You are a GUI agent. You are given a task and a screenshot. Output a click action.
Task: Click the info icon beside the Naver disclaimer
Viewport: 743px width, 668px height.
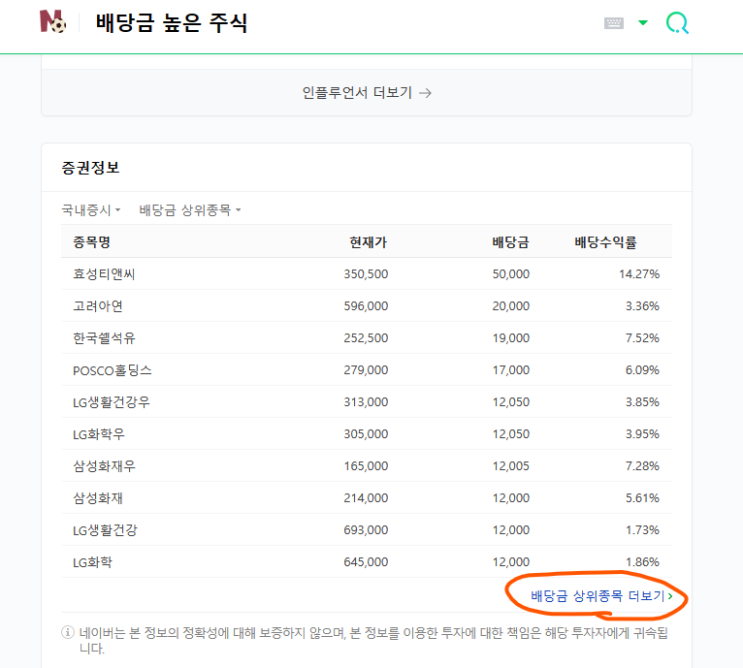coord(68,633)
